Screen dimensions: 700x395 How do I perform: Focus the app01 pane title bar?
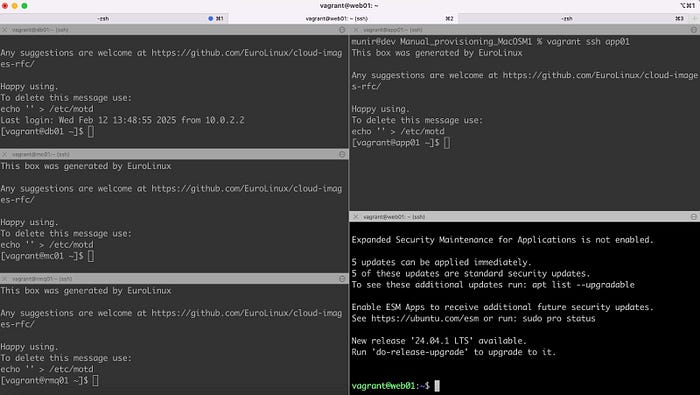tap(525, 29)
